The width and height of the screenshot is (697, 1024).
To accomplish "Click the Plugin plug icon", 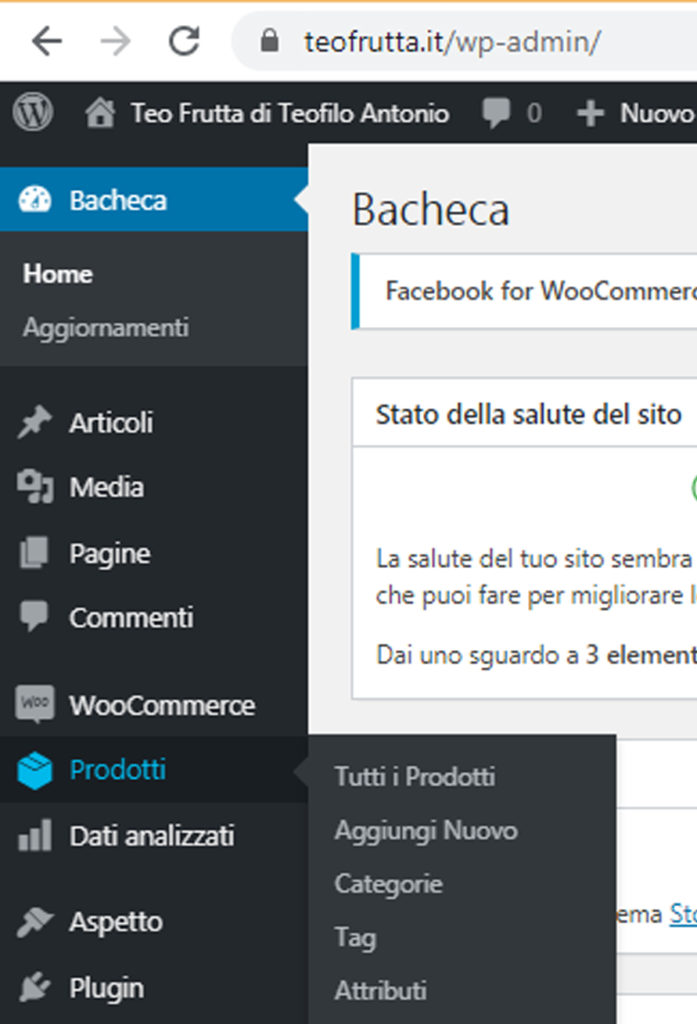I will (35, 987).
